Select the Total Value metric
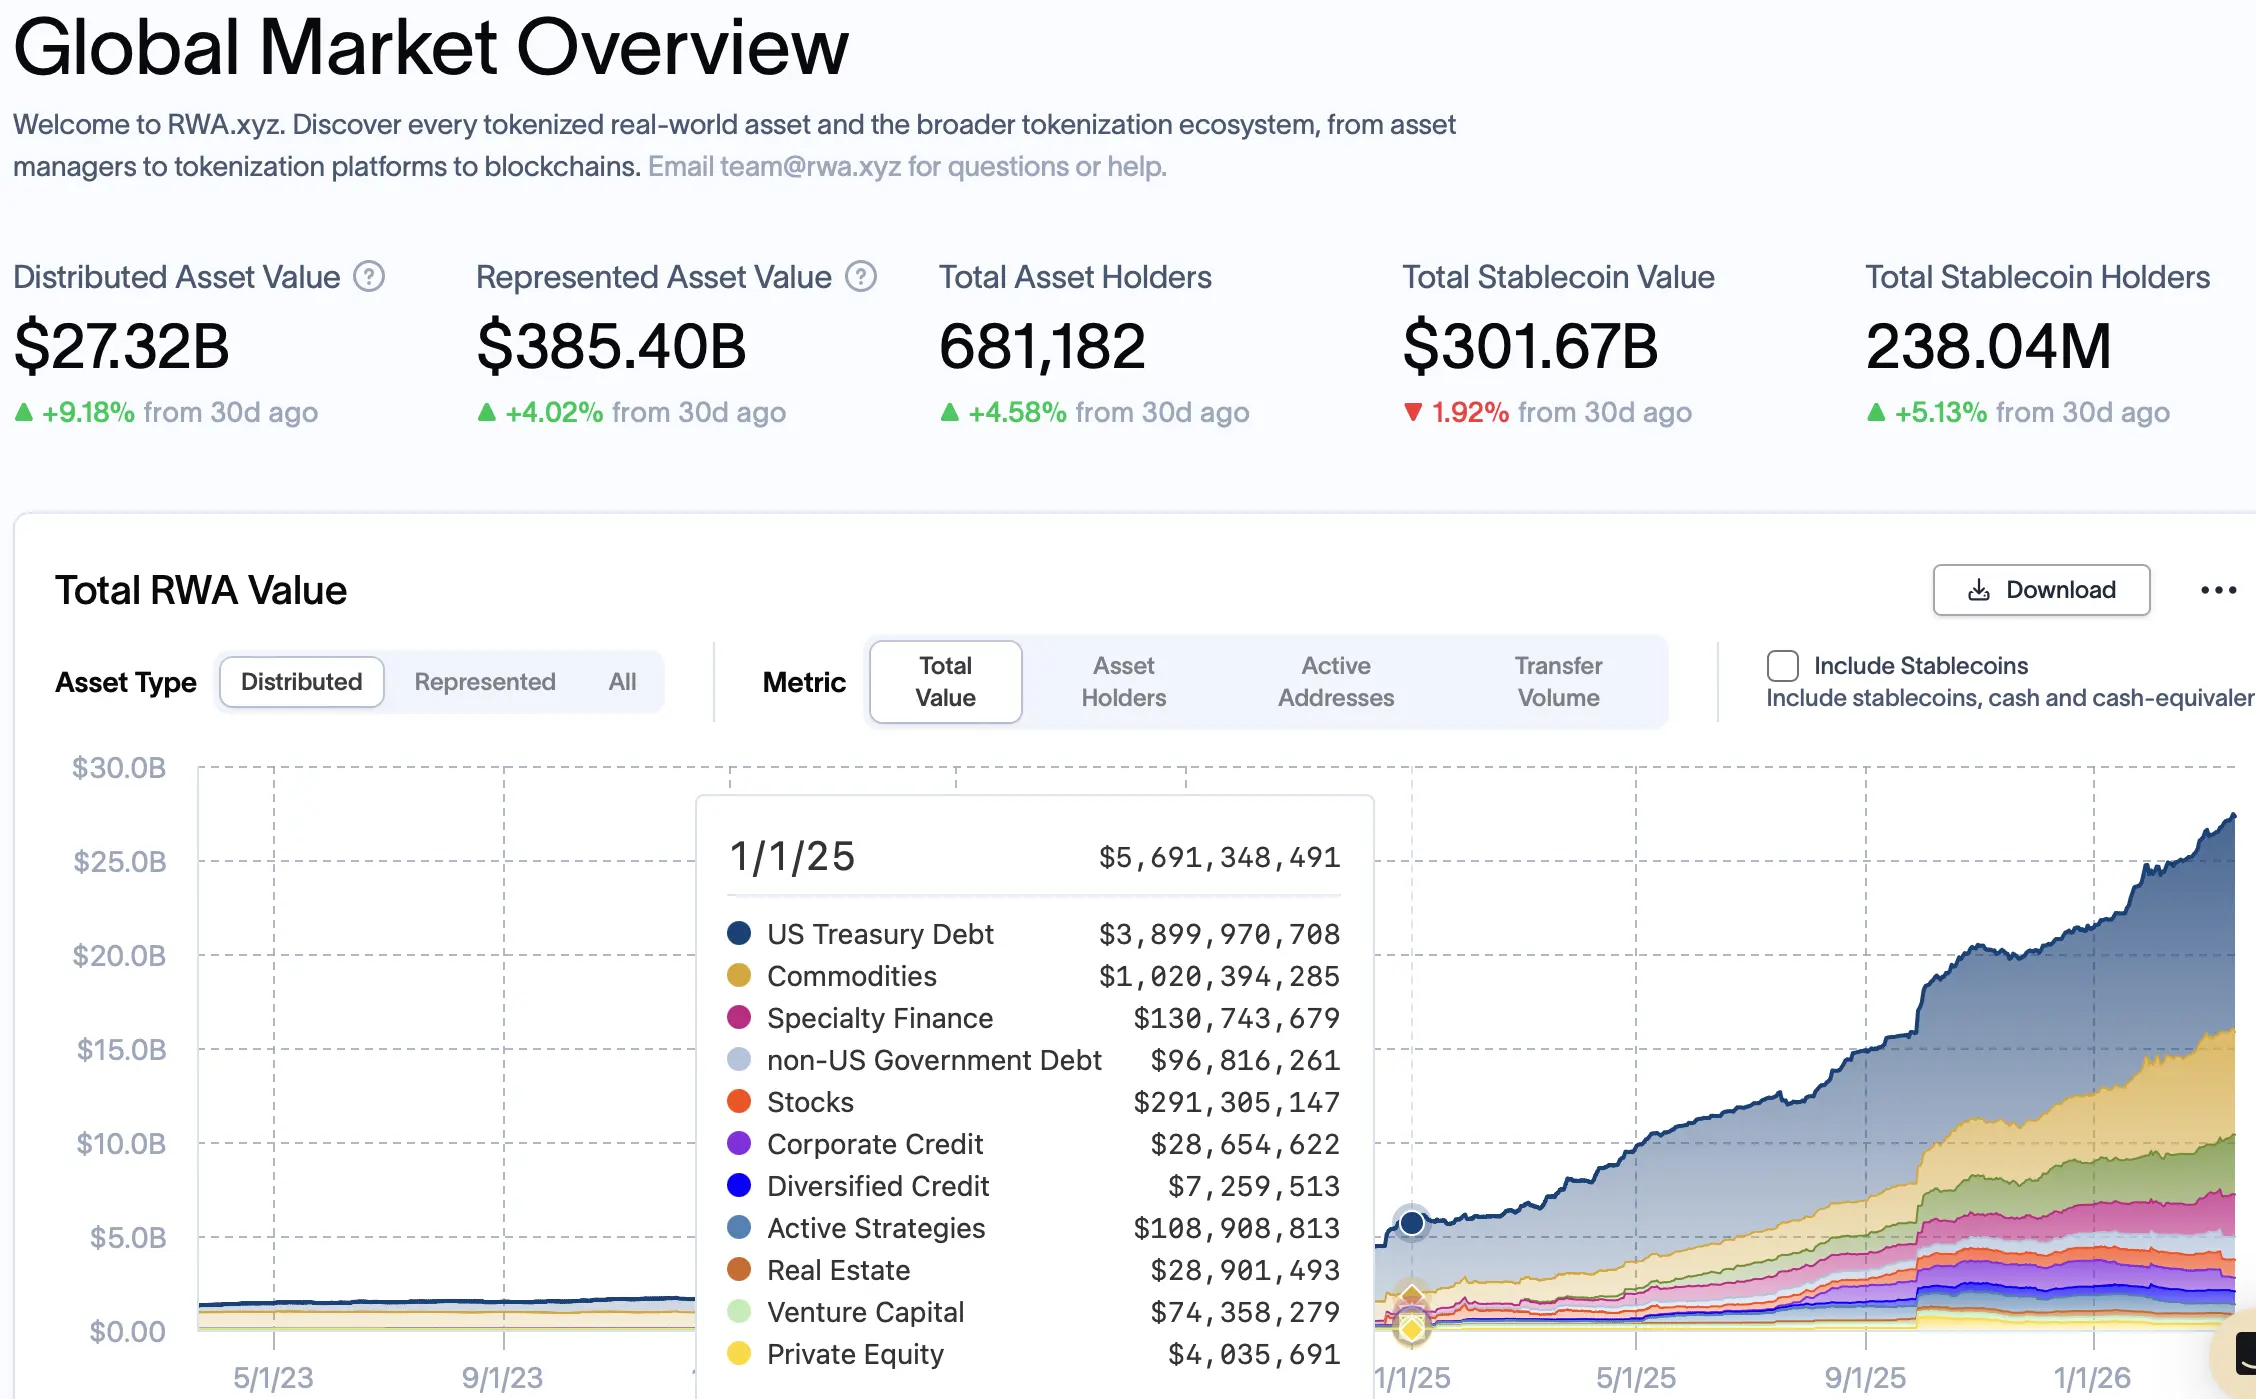Image resolution: width=2256 pixels, height=1399 pixels. tap(944, 681)
